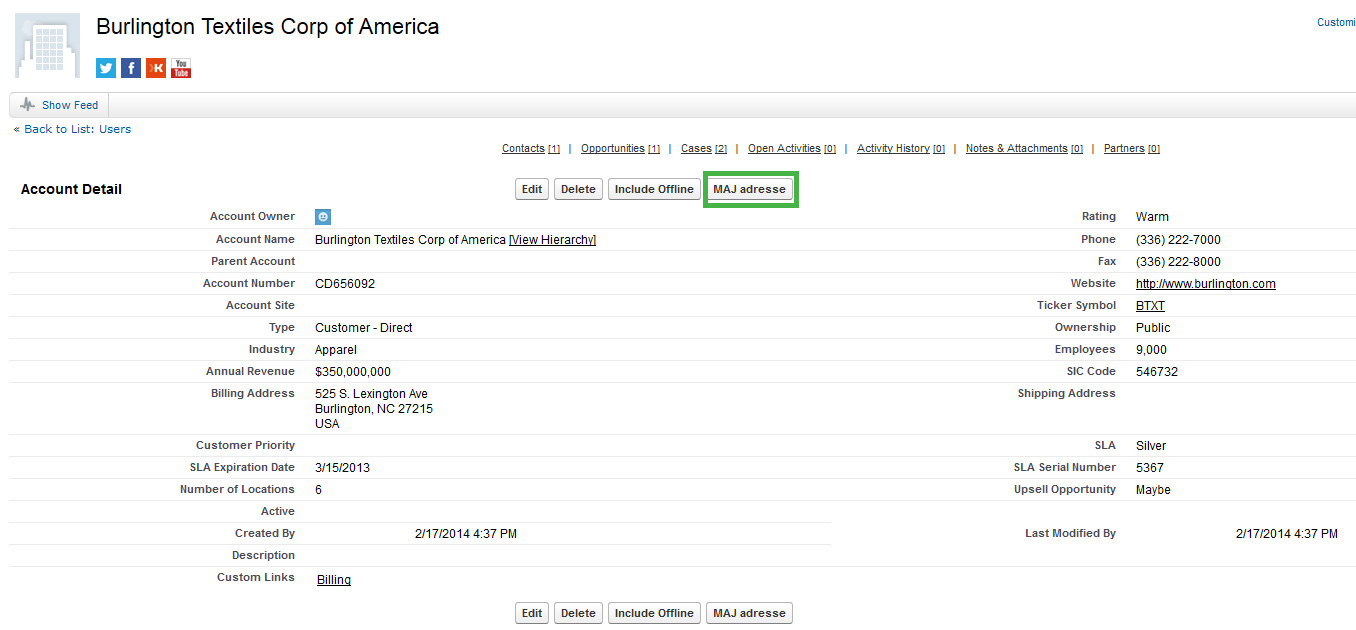The width and height of the screenshot is (1356, 630).
Task: Jump to the Opportunities related list
Action: (x=620, y=148)
